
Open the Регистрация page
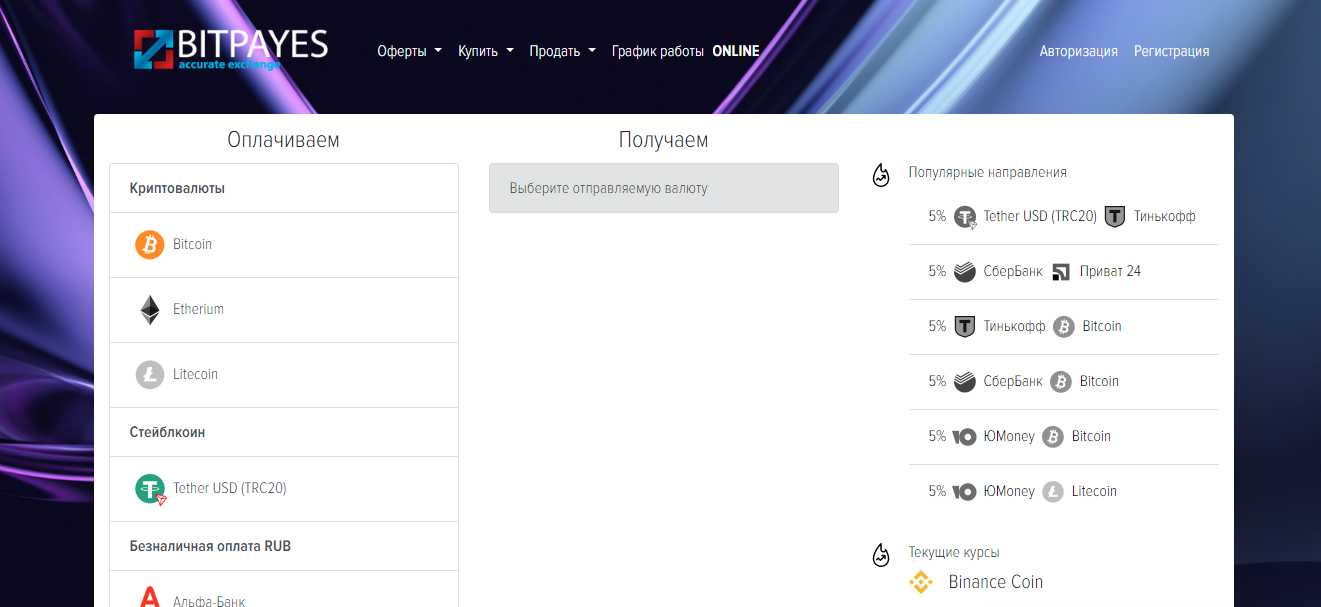coord(1171,51)
